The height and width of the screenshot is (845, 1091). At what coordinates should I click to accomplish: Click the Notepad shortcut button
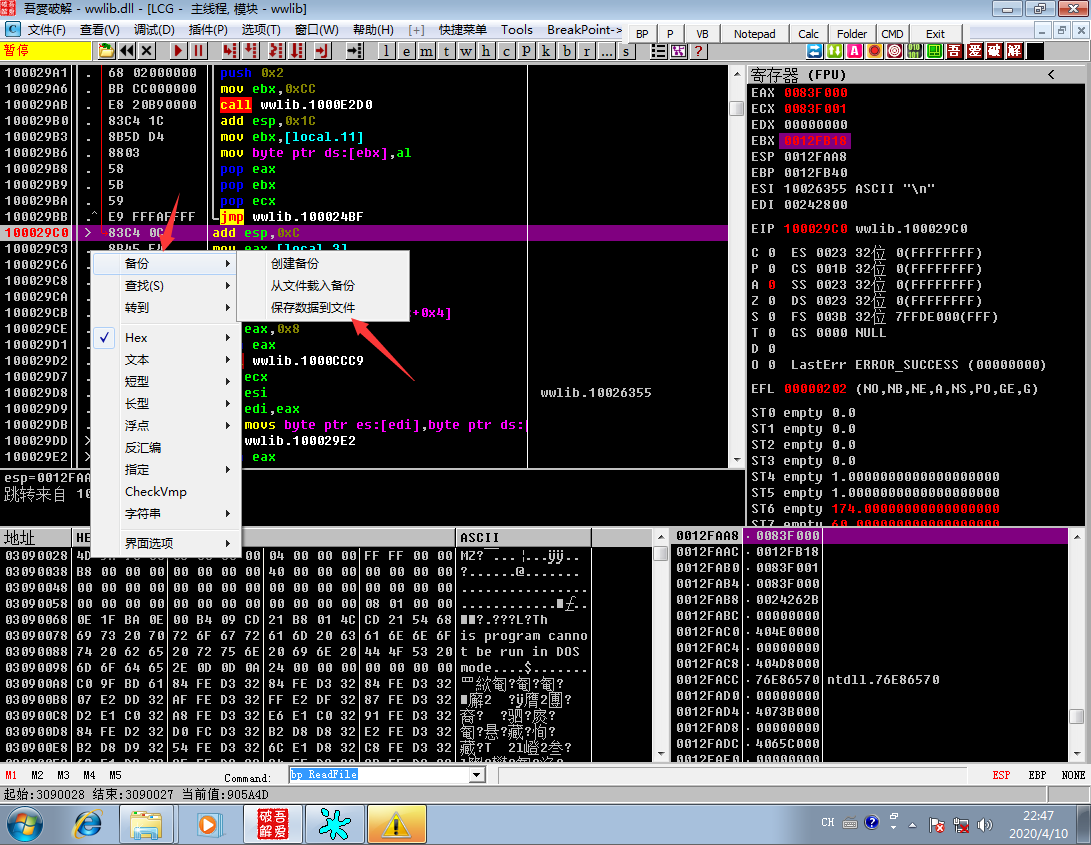point(754,34)
